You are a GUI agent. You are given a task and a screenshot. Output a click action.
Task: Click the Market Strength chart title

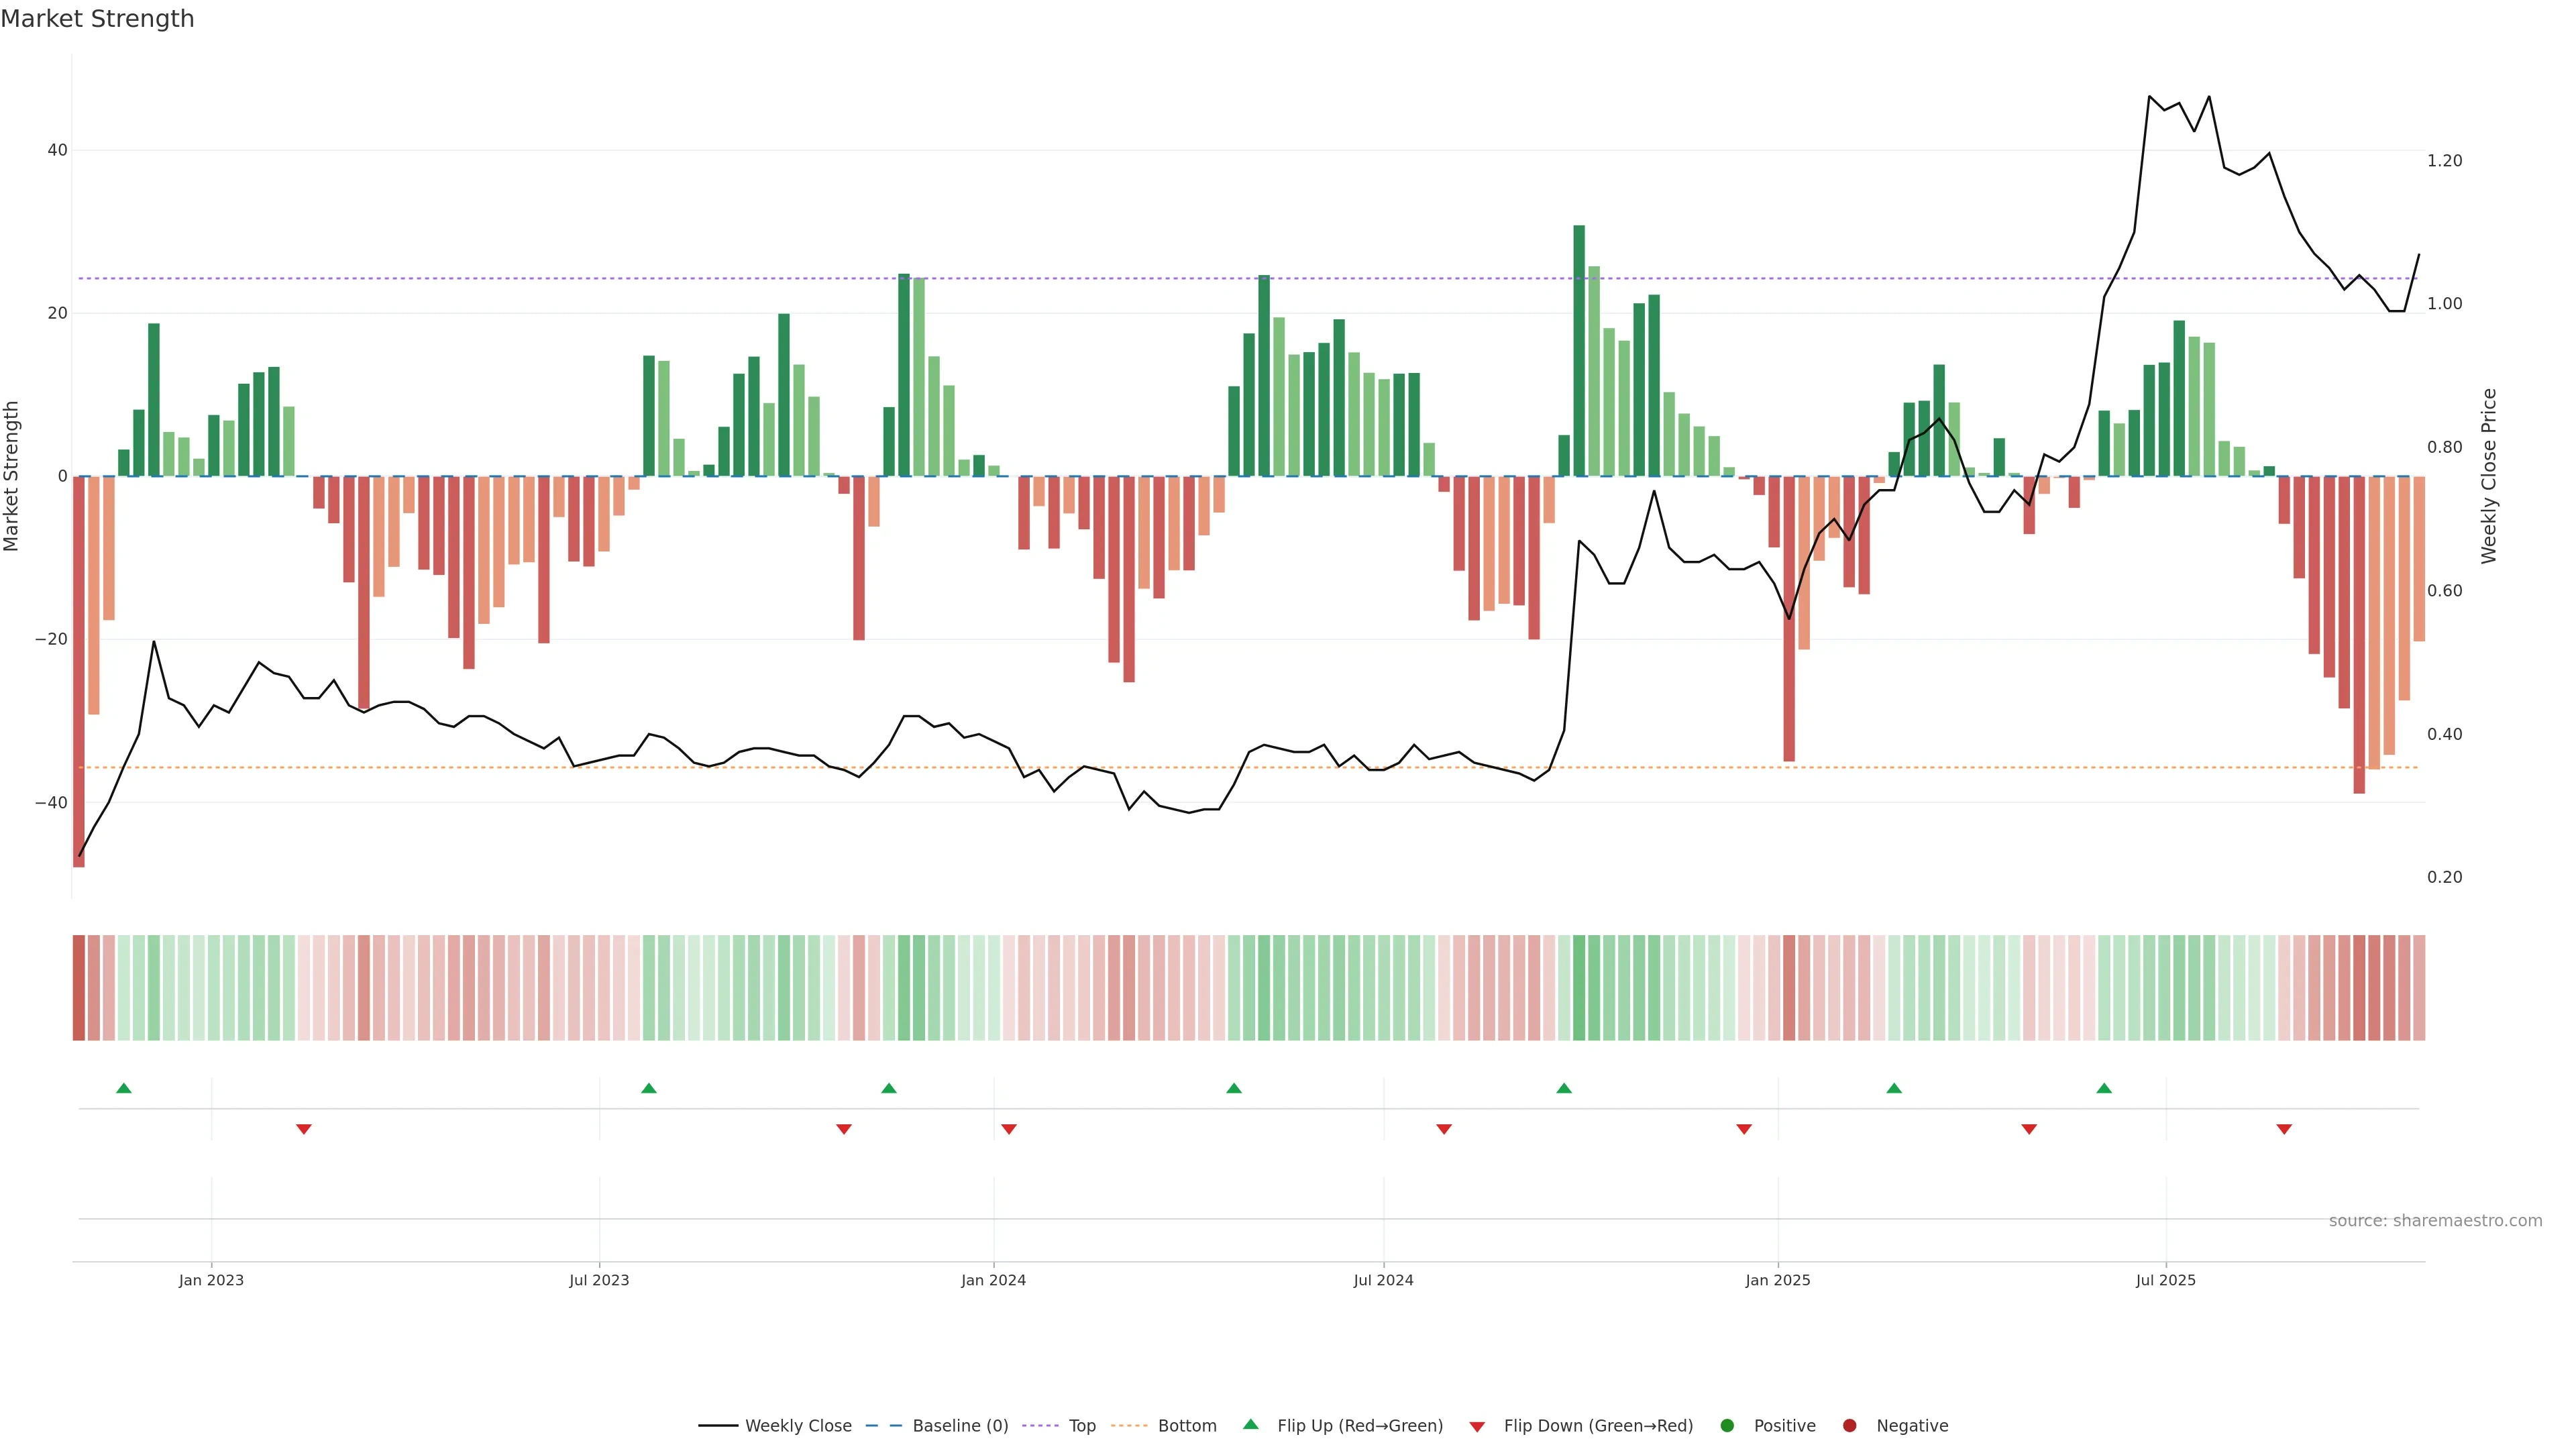coord(97,19)
